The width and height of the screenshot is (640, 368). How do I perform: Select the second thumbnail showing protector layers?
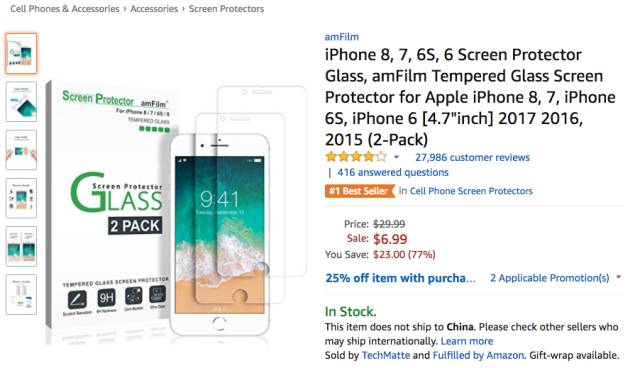21,102
